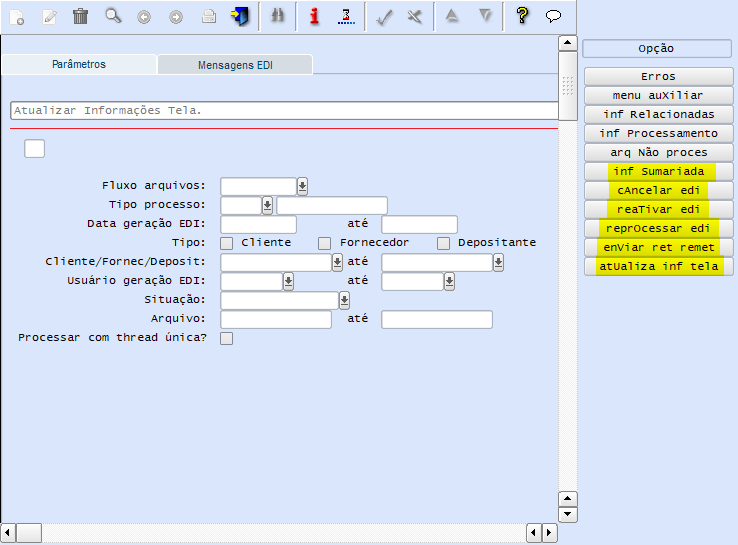Click the red information icon

314,16
